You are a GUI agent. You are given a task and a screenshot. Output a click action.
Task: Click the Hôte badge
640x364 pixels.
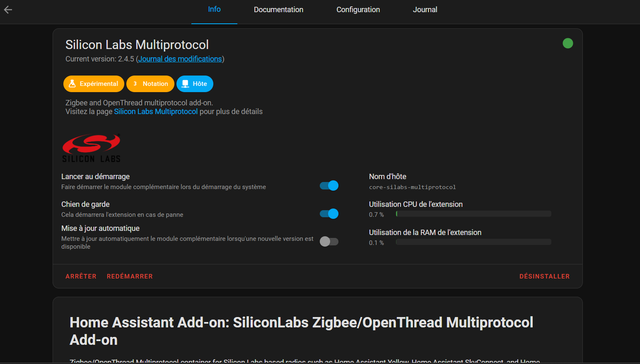click(x=195, y=84)
